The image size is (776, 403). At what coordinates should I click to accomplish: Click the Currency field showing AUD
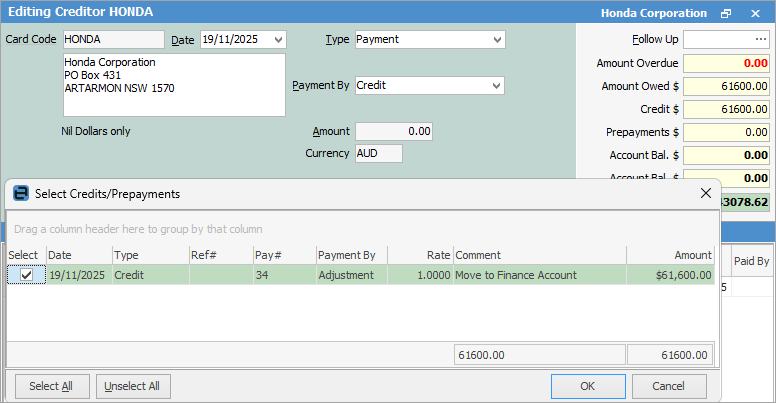coord(379,153)
